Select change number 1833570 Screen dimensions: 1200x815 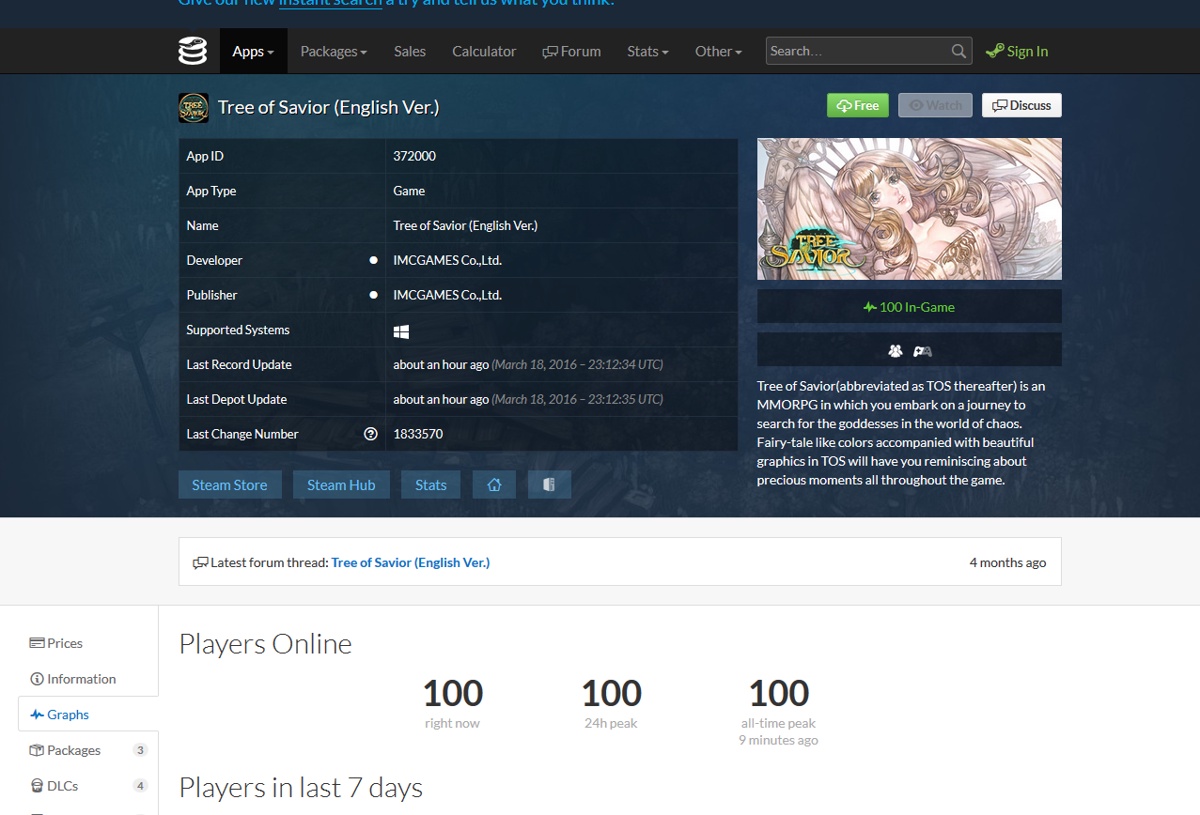(418, 434)
